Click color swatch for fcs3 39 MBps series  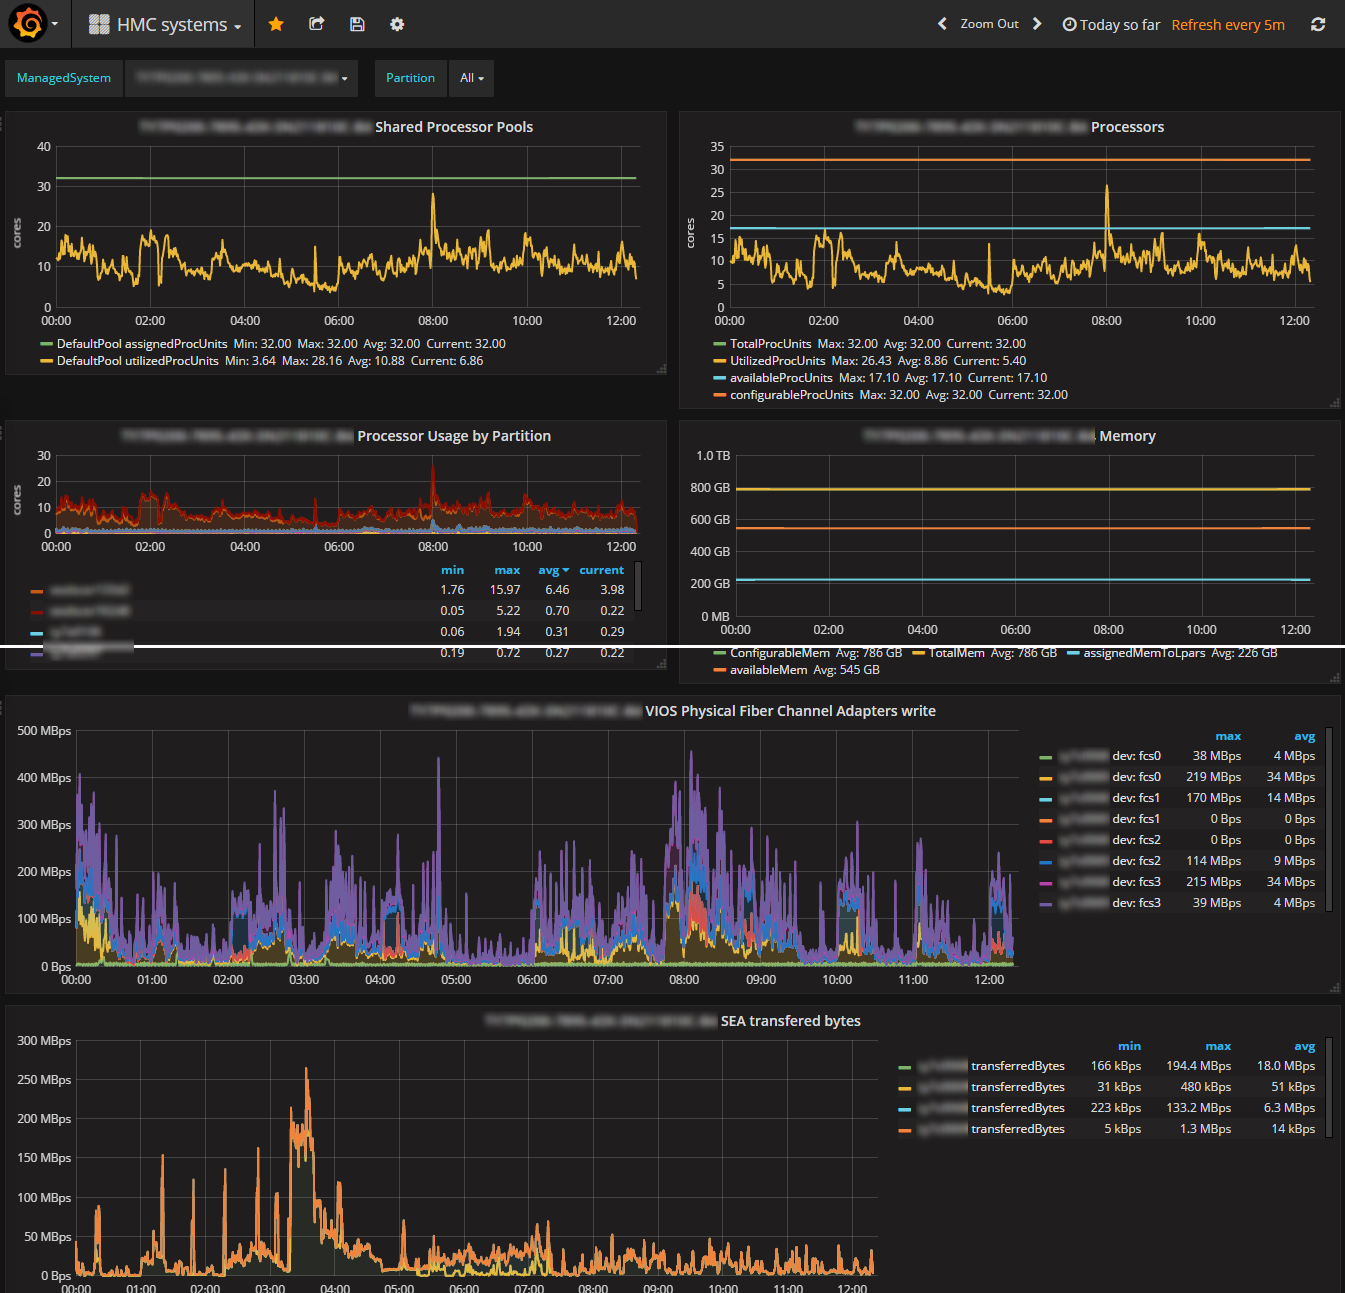1045,904
